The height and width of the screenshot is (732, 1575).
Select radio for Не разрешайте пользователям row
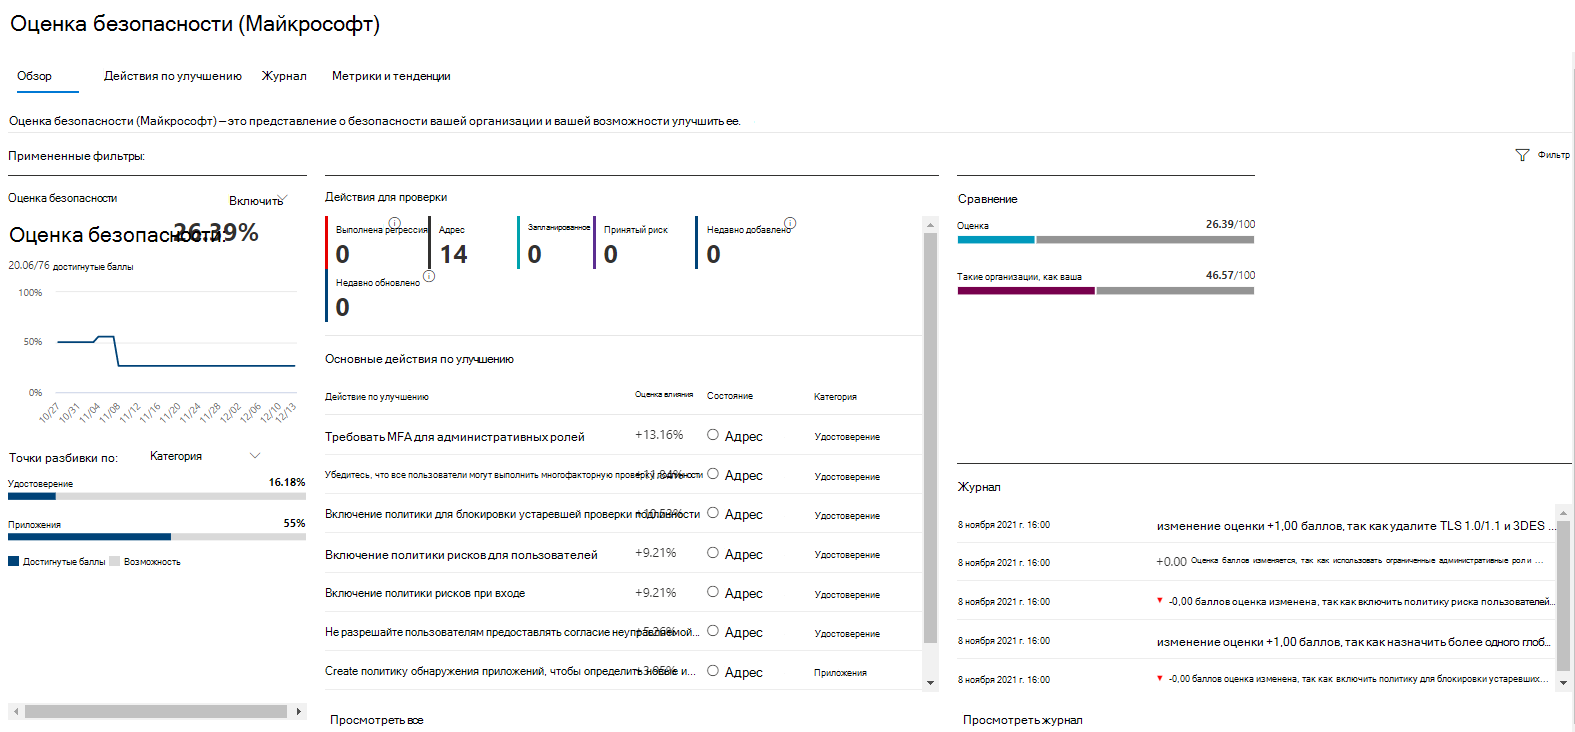point(713,631)
